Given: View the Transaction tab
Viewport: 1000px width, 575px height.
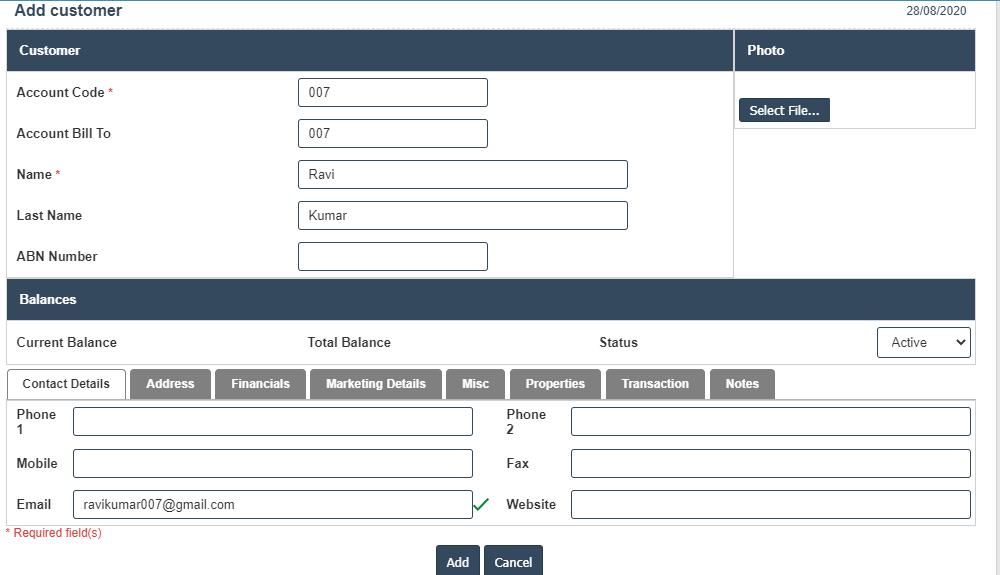Looking at the screenshot, I should [x=655, y=384].
